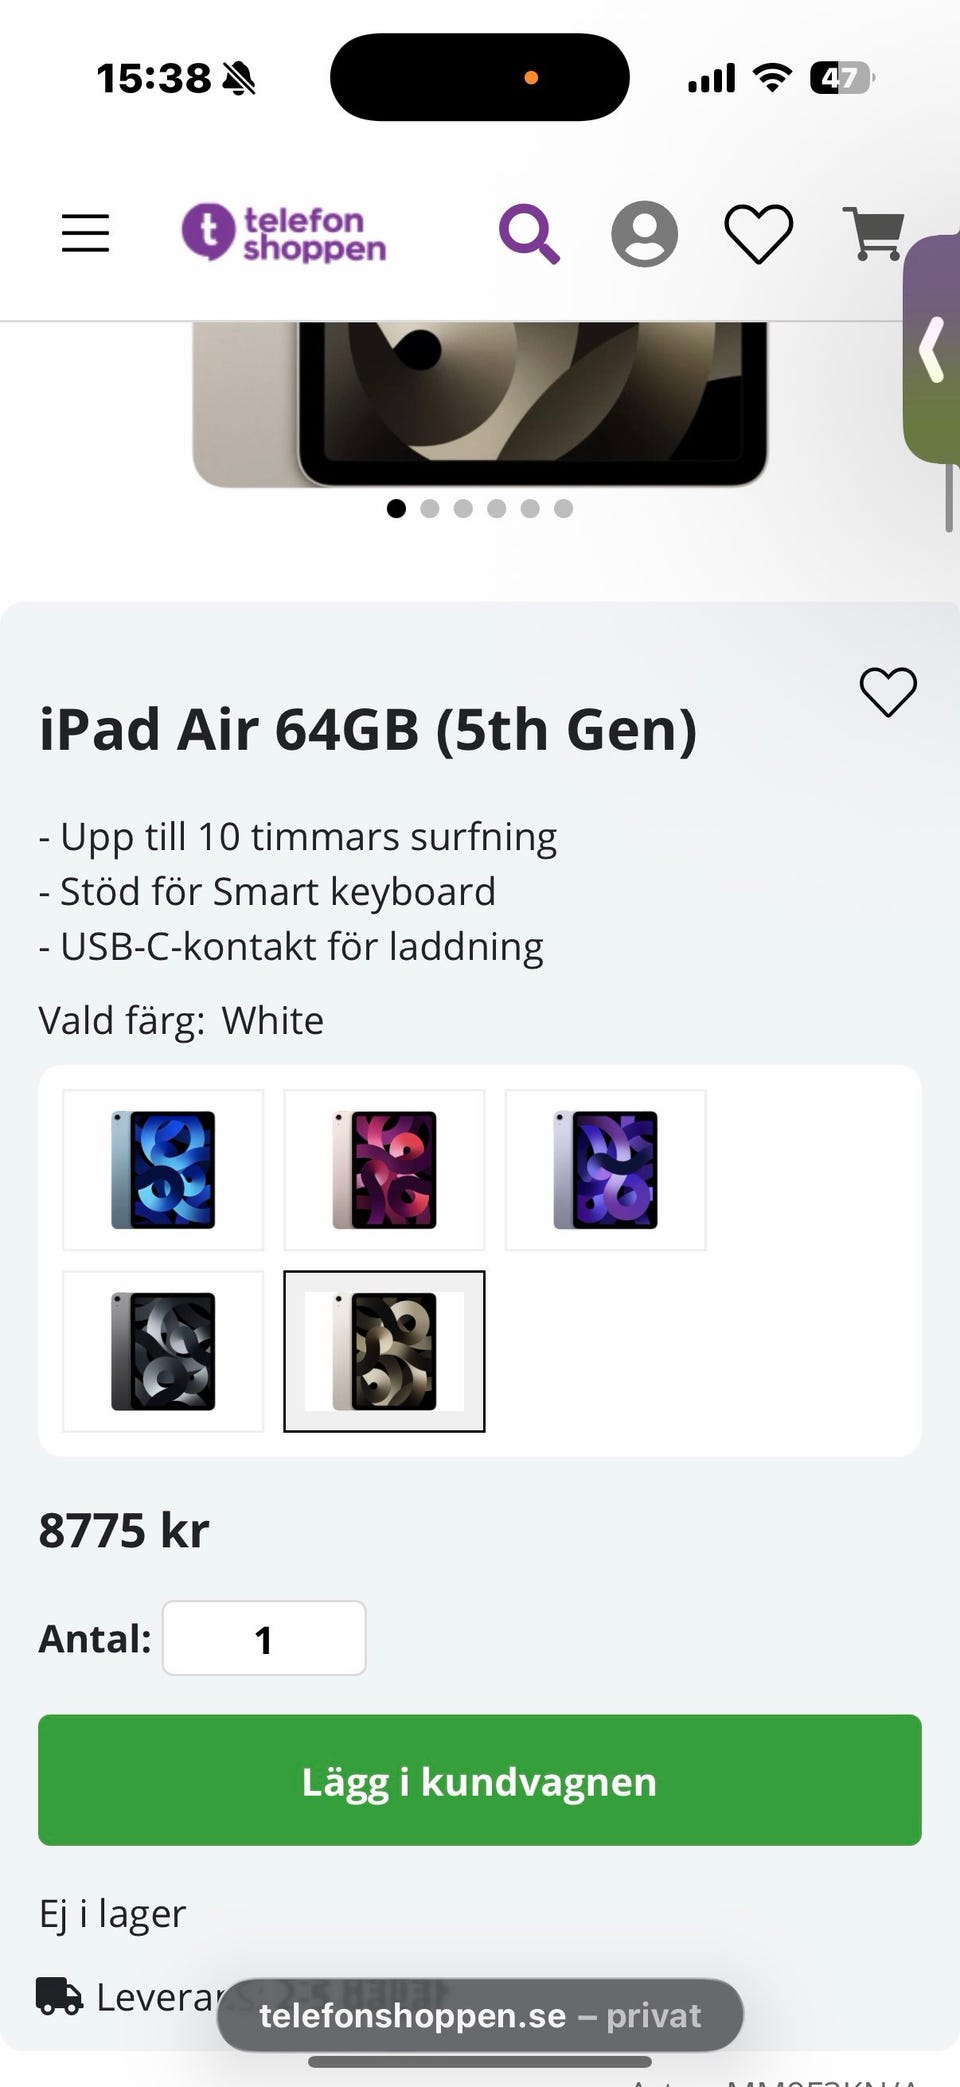Select the starlight white iPad color

(x=384, y=1351)
